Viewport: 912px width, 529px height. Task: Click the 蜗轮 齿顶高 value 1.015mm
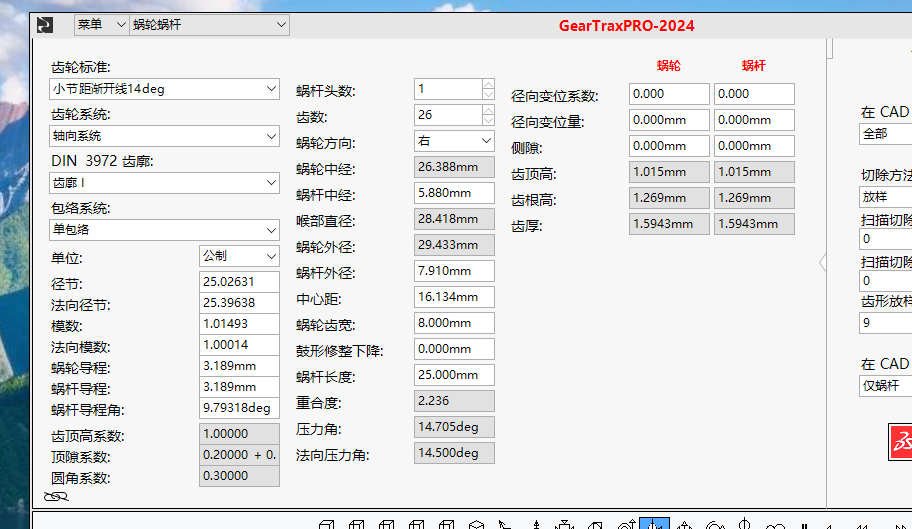pyautogui.click(x=669, y=172)
